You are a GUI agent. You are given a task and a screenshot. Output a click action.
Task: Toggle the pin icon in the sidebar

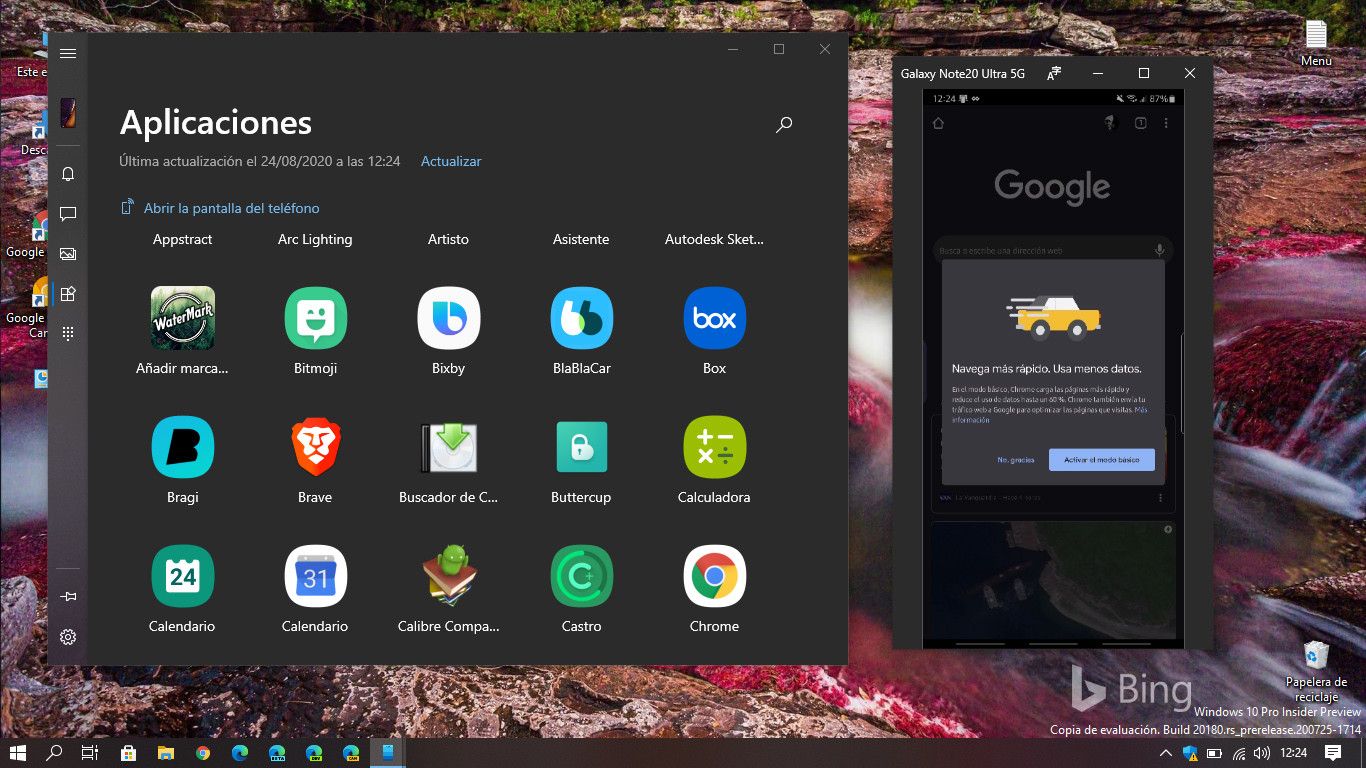click(x=68, y=597)
